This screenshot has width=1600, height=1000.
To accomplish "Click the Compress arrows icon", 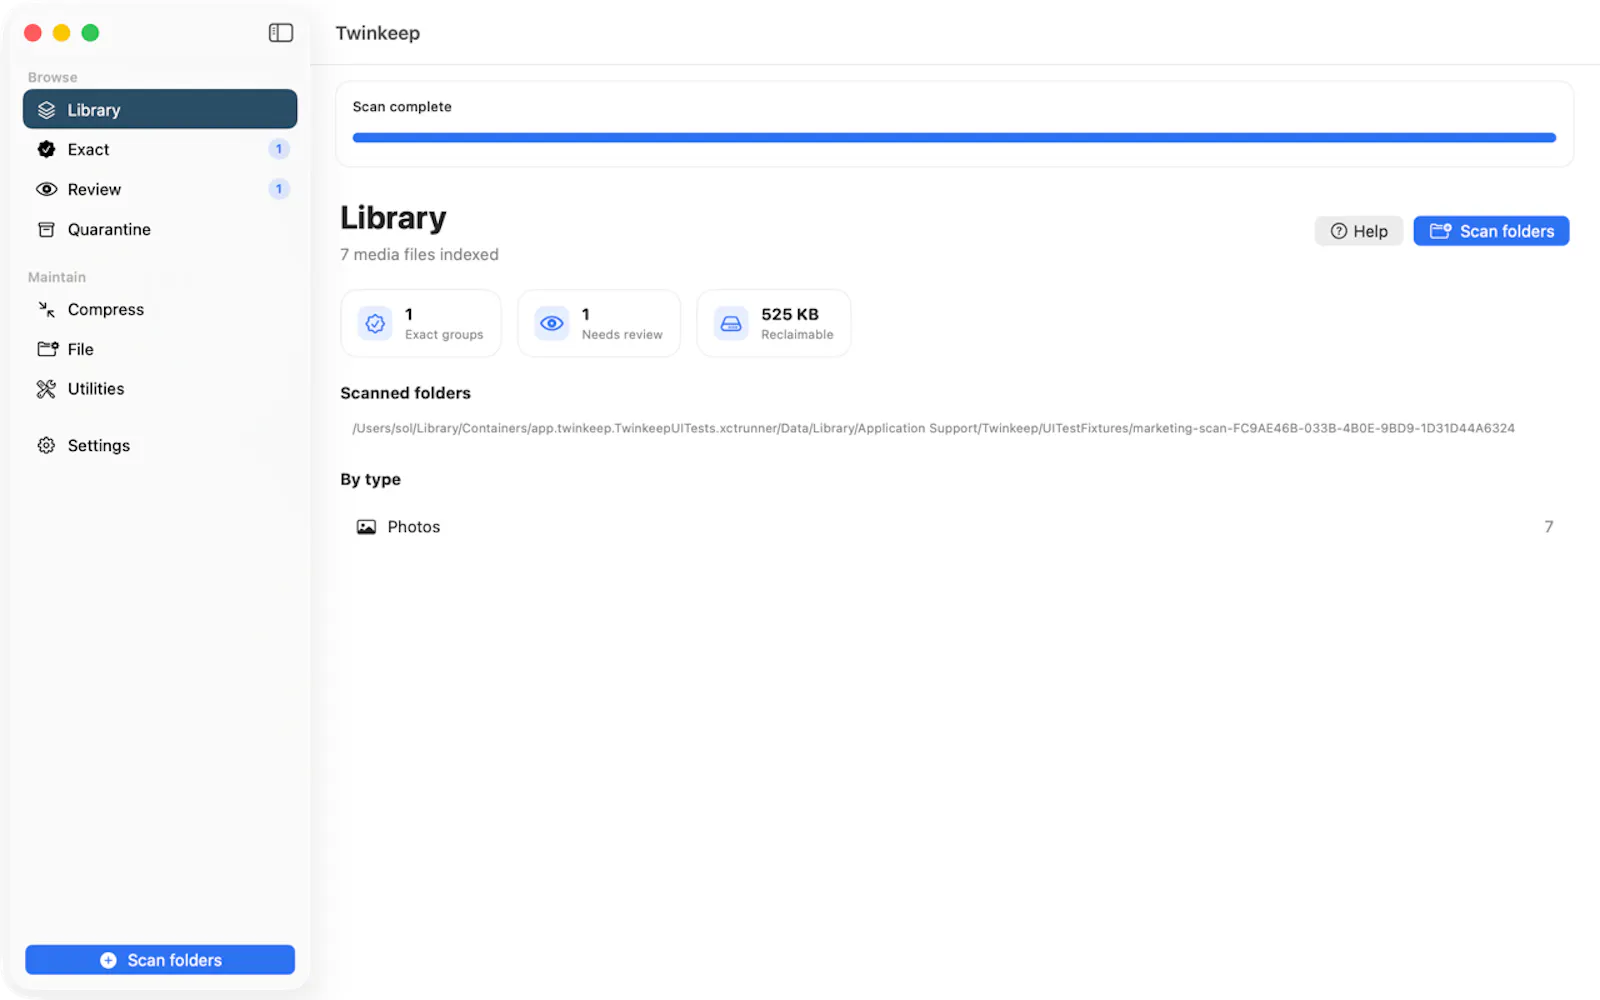I will (46, 309).
